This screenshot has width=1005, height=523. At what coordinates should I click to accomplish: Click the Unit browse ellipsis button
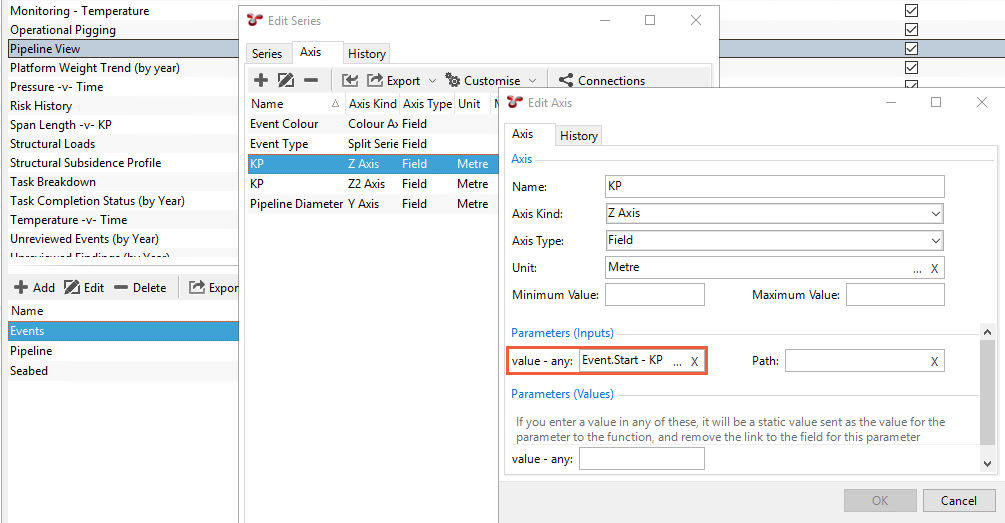917,269
